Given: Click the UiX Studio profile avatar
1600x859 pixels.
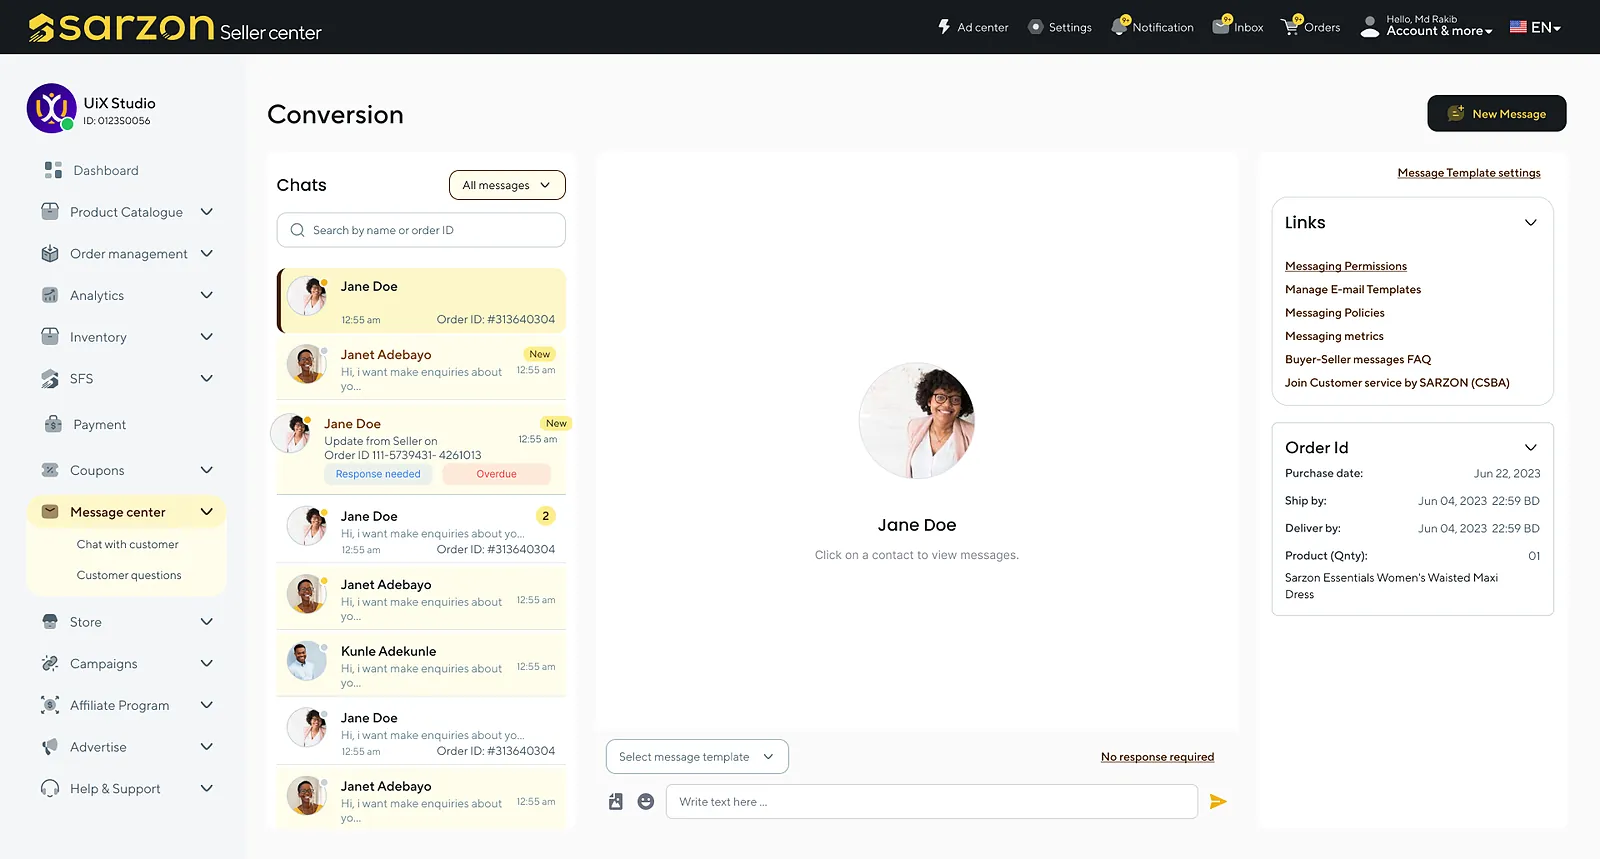Looking at the screenshot, I should click(x=51, y=108).
